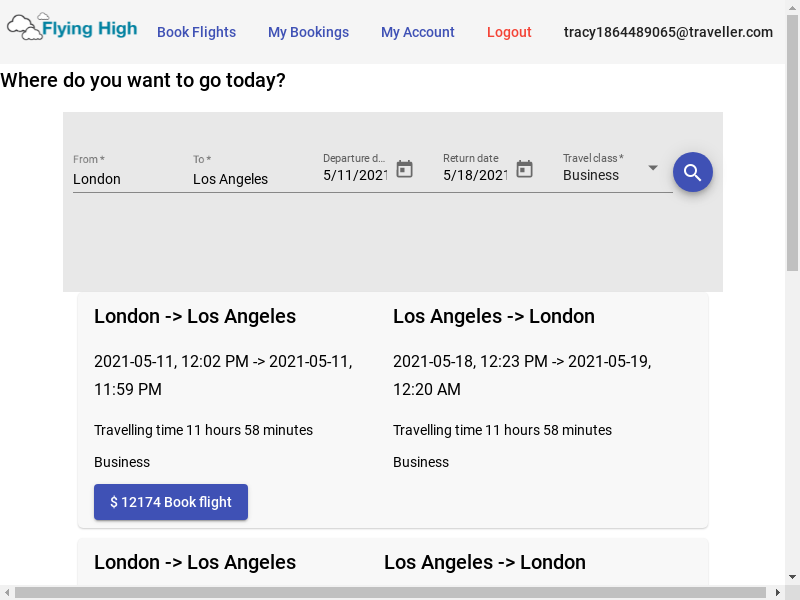Click the vertical scrollbar thumb

coord(792,143)
